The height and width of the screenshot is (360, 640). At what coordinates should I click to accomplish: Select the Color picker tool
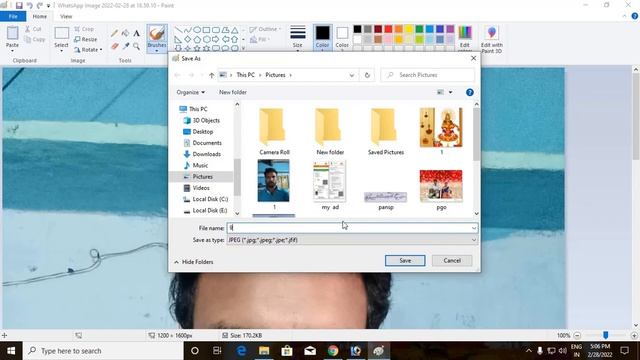126,46
